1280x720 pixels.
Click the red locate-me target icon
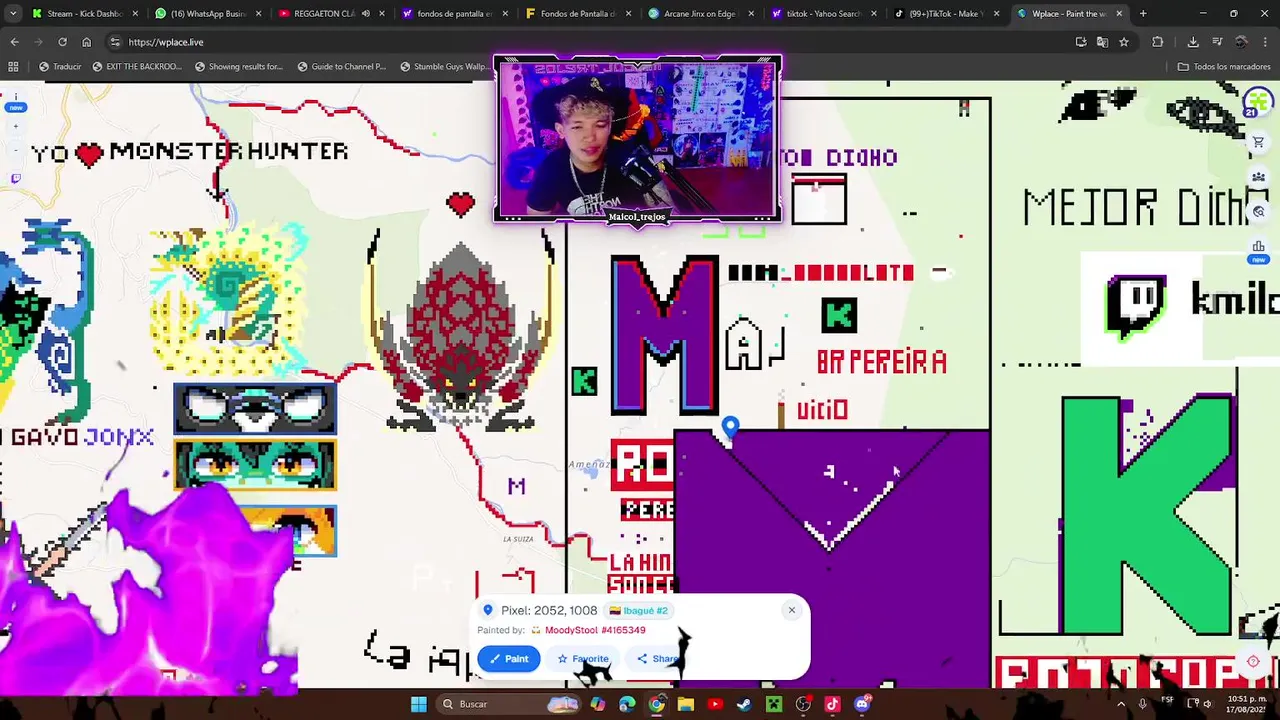(x=1253, y=661)
